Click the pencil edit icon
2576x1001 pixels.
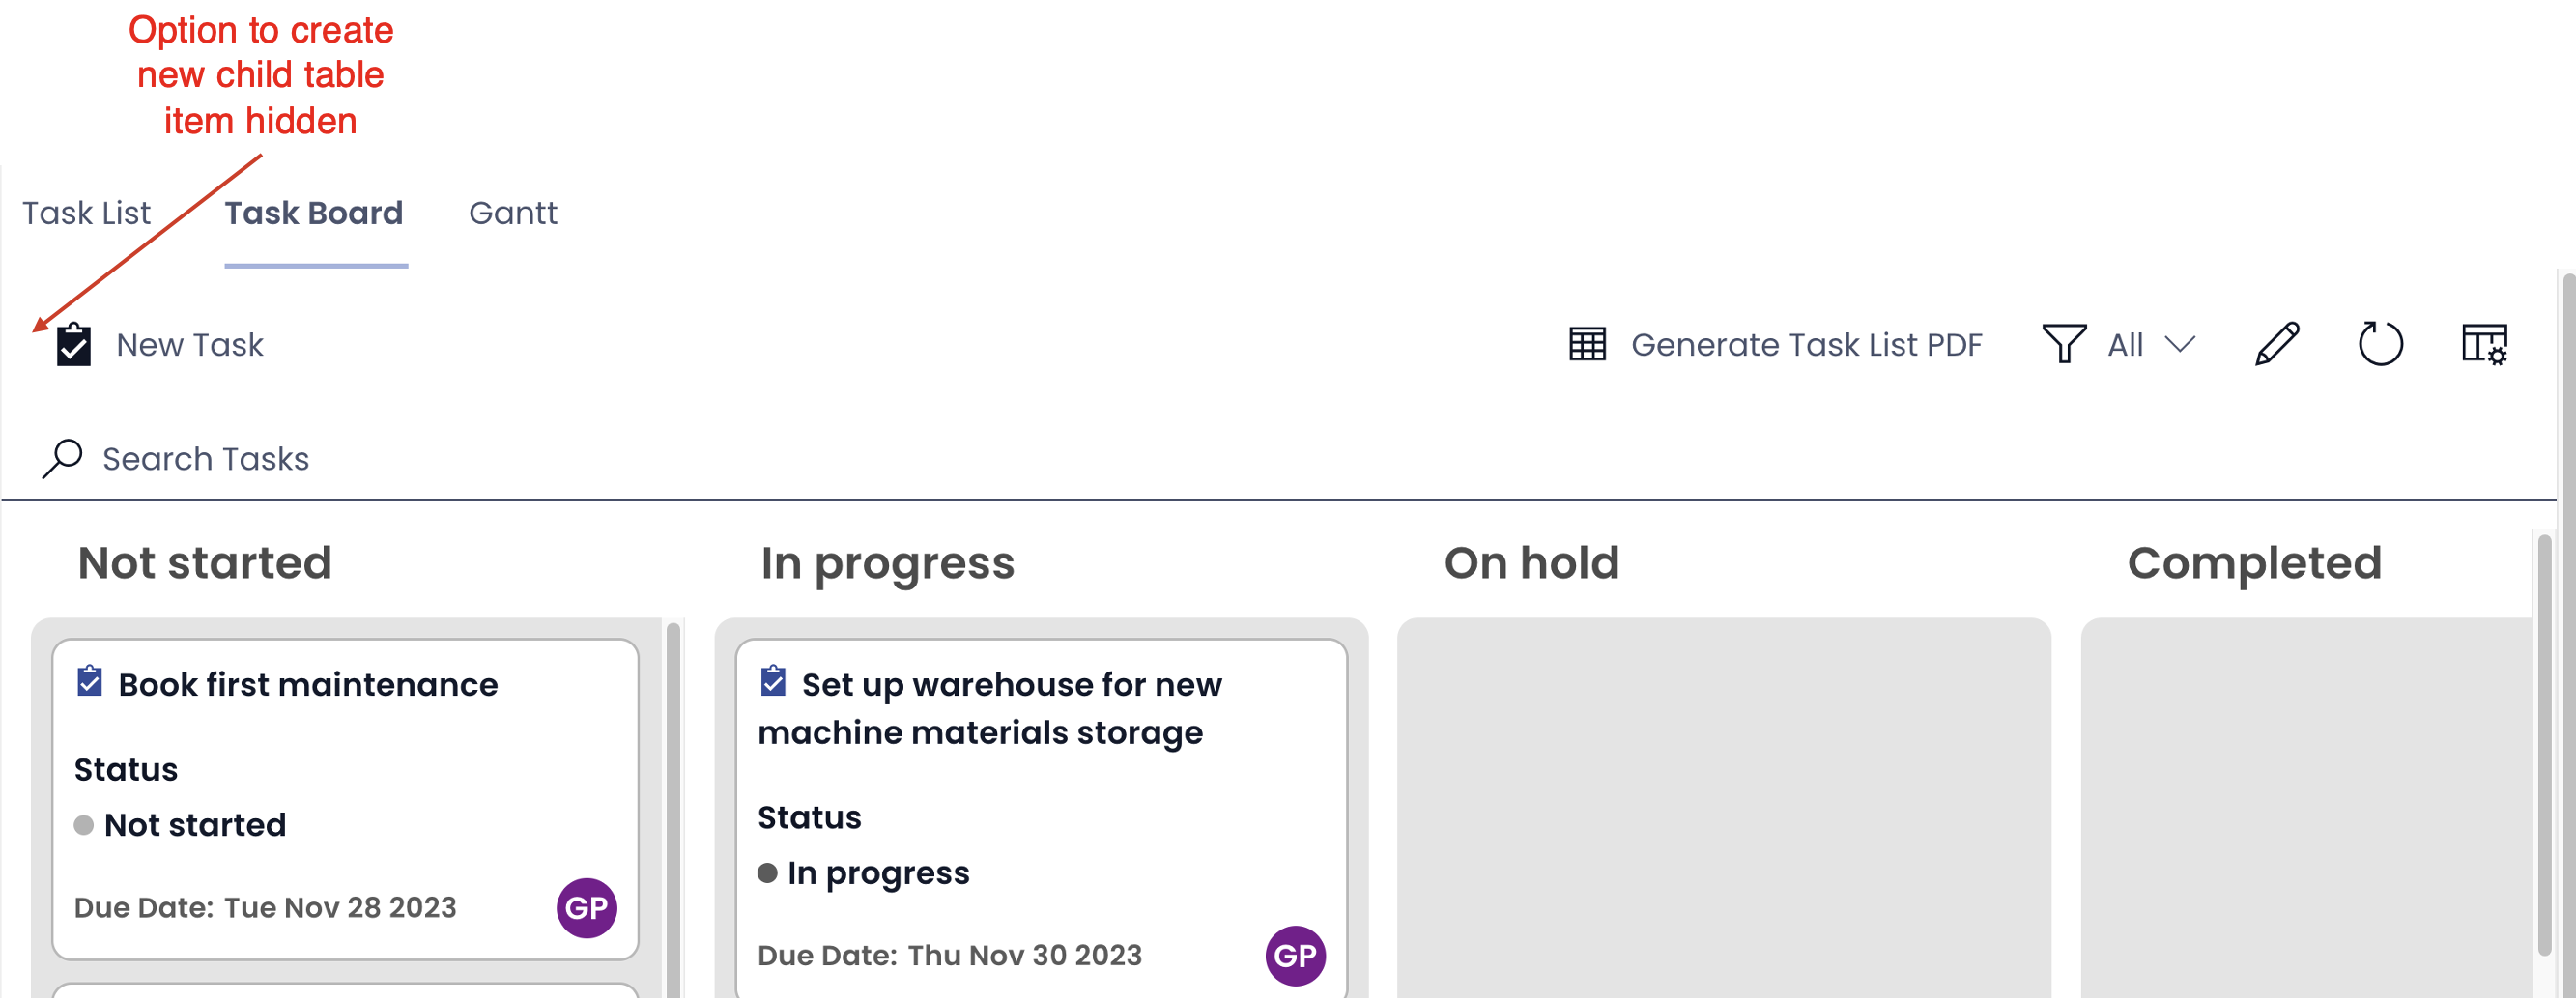2277,345
